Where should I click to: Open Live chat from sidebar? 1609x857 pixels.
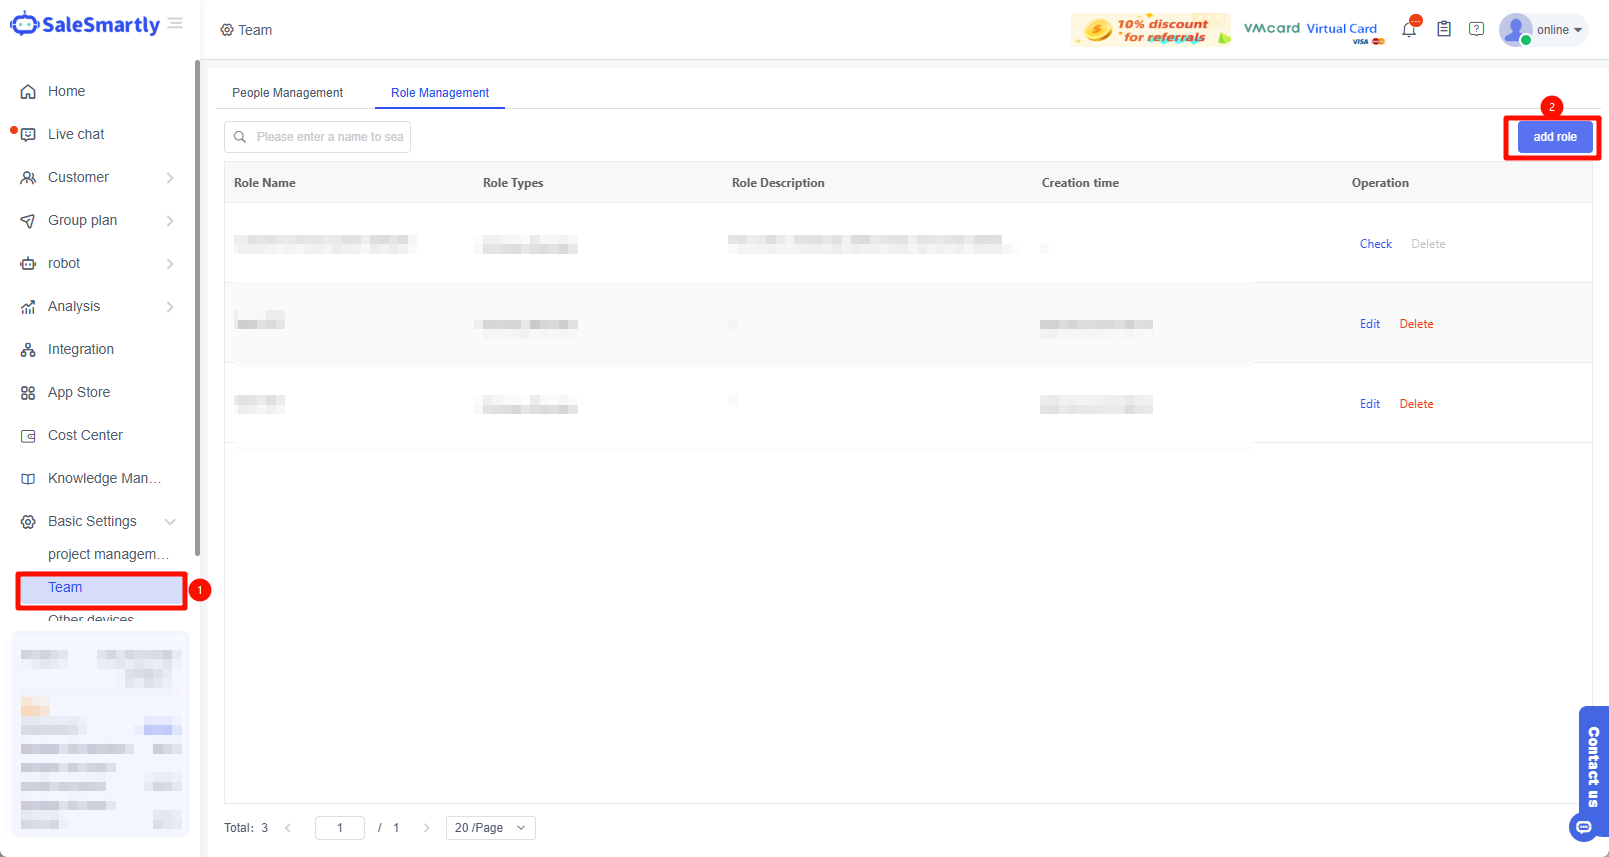pos(76,134)
